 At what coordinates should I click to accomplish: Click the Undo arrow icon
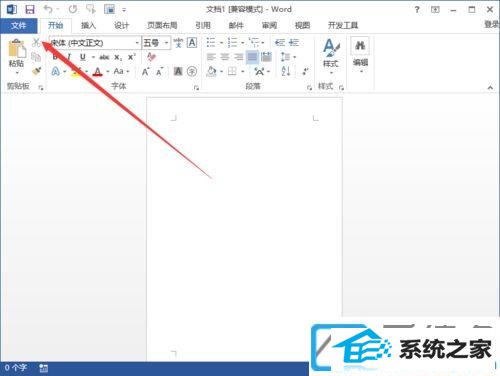point(48,9)
